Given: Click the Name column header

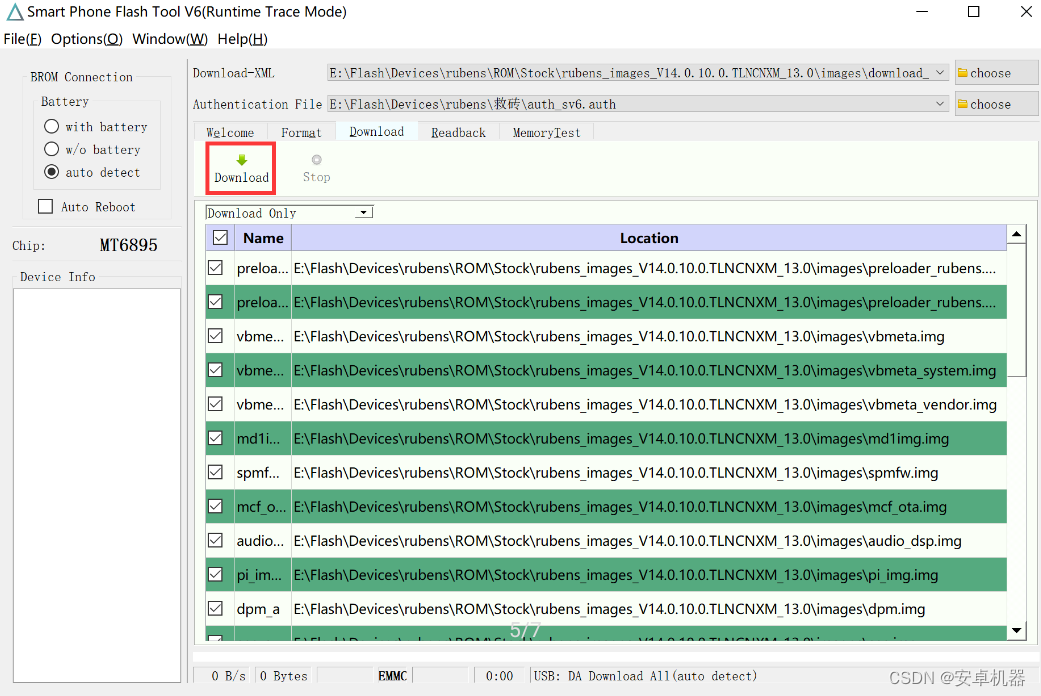Looking at the screenshot, I should (263, 238).
